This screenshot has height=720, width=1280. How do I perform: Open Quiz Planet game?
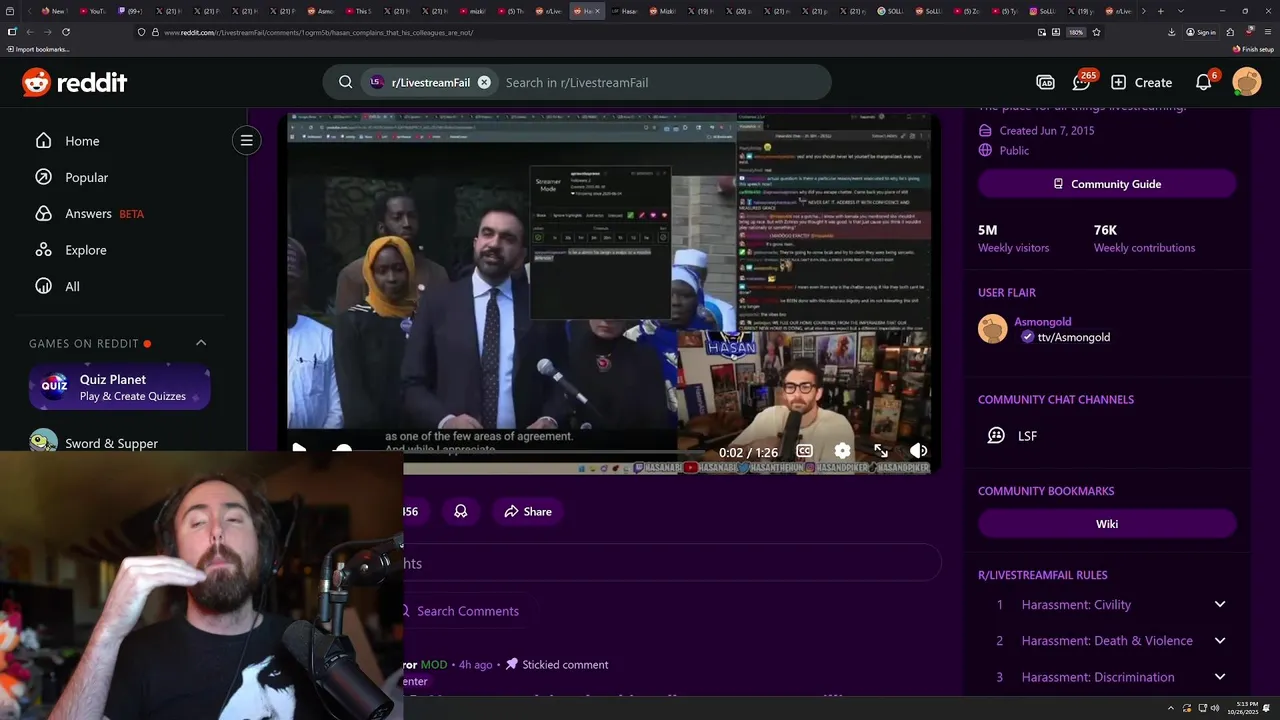click(119, 387)
